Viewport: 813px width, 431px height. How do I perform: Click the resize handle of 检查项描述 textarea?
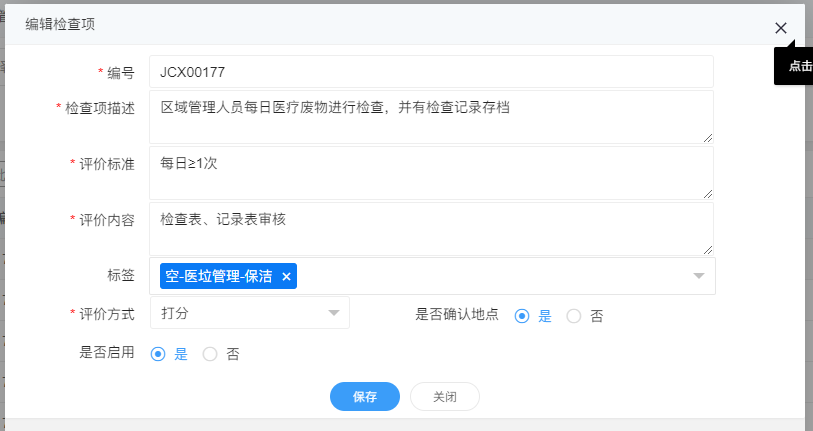708,137
